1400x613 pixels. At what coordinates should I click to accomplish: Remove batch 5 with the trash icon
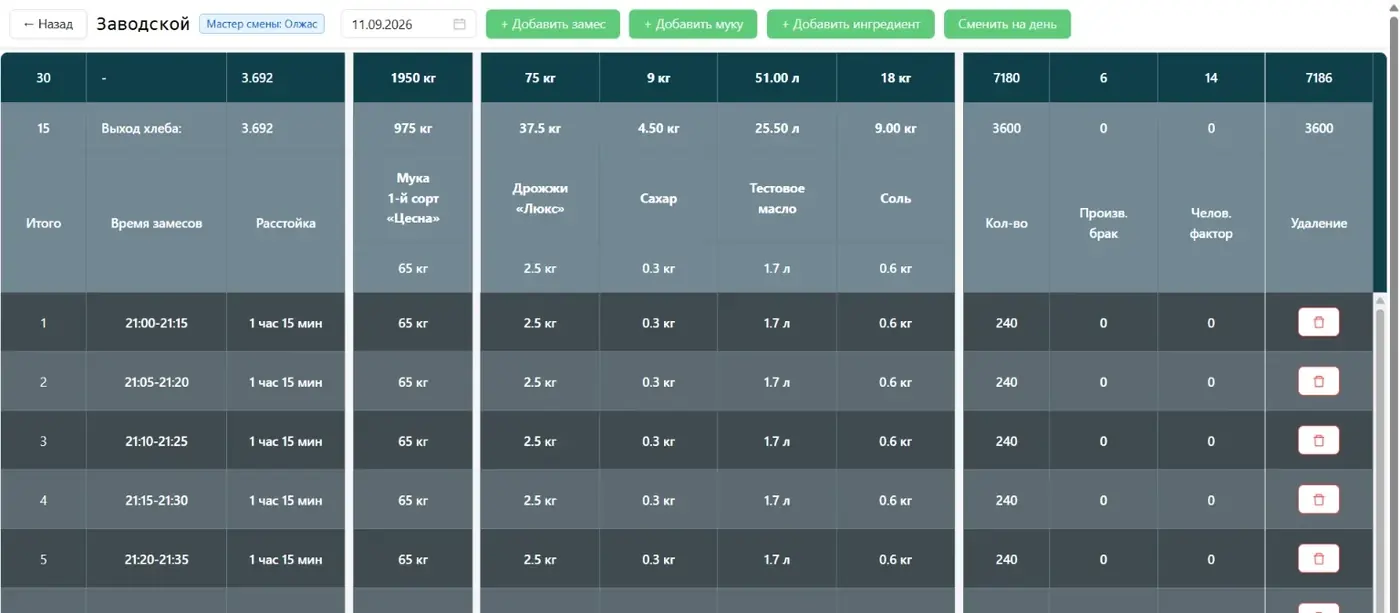tap(1318, 558)
